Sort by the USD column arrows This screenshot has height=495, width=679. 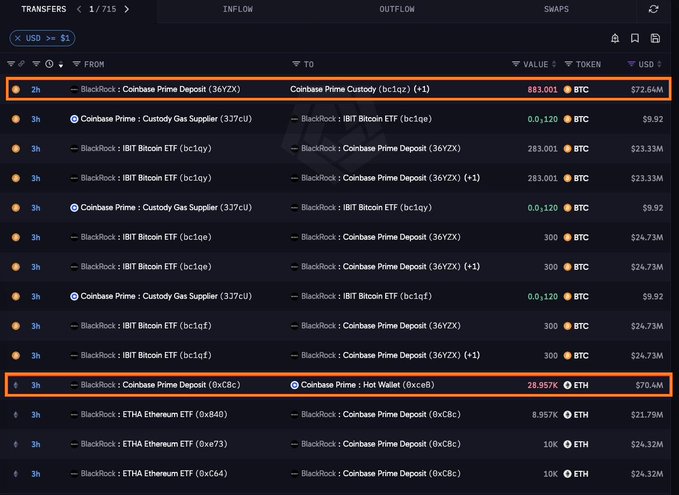pyautogui.click(x=660, y=64)
